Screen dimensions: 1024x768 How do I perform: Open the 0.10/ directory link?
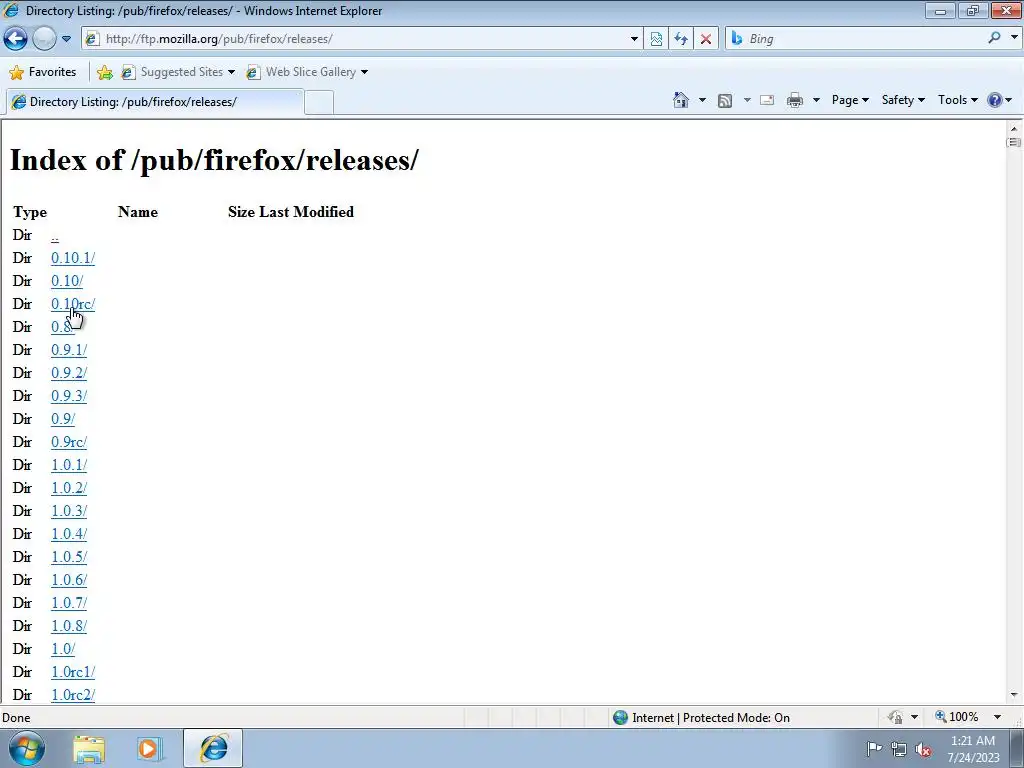pyautogui.click(x=67, y=281)
